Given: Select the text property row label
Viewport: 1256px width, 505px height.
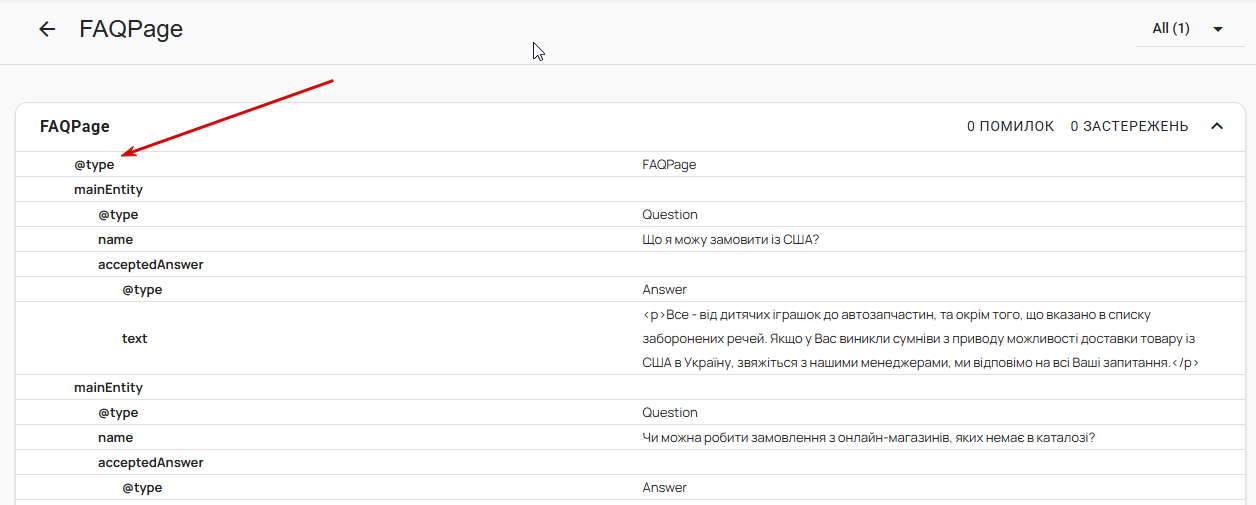Looking at the screenshot, I should click(134, 339).
